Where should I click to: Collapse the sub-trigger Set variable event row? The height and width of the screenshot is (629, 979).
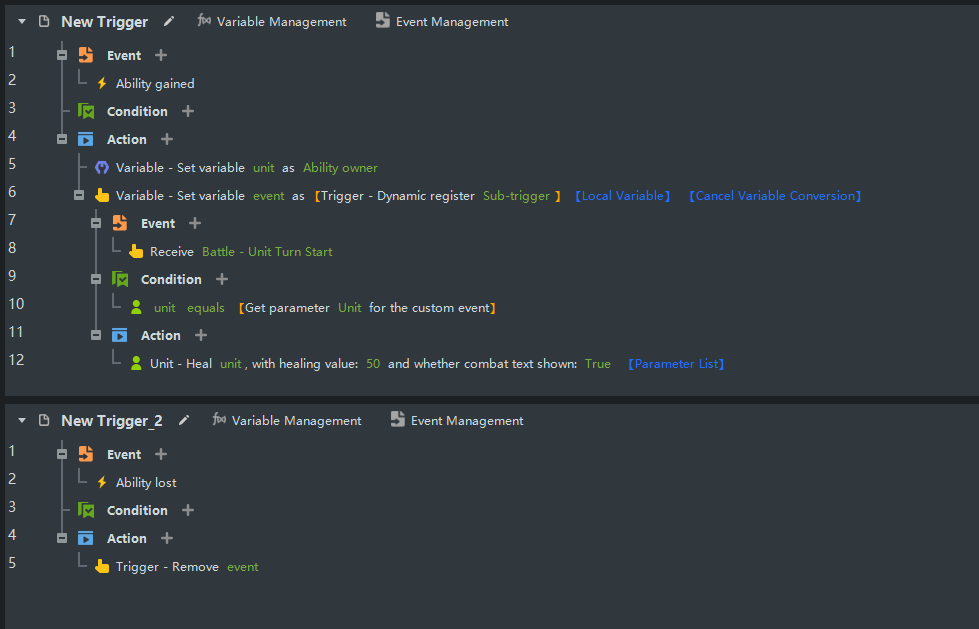coord(79,196)
